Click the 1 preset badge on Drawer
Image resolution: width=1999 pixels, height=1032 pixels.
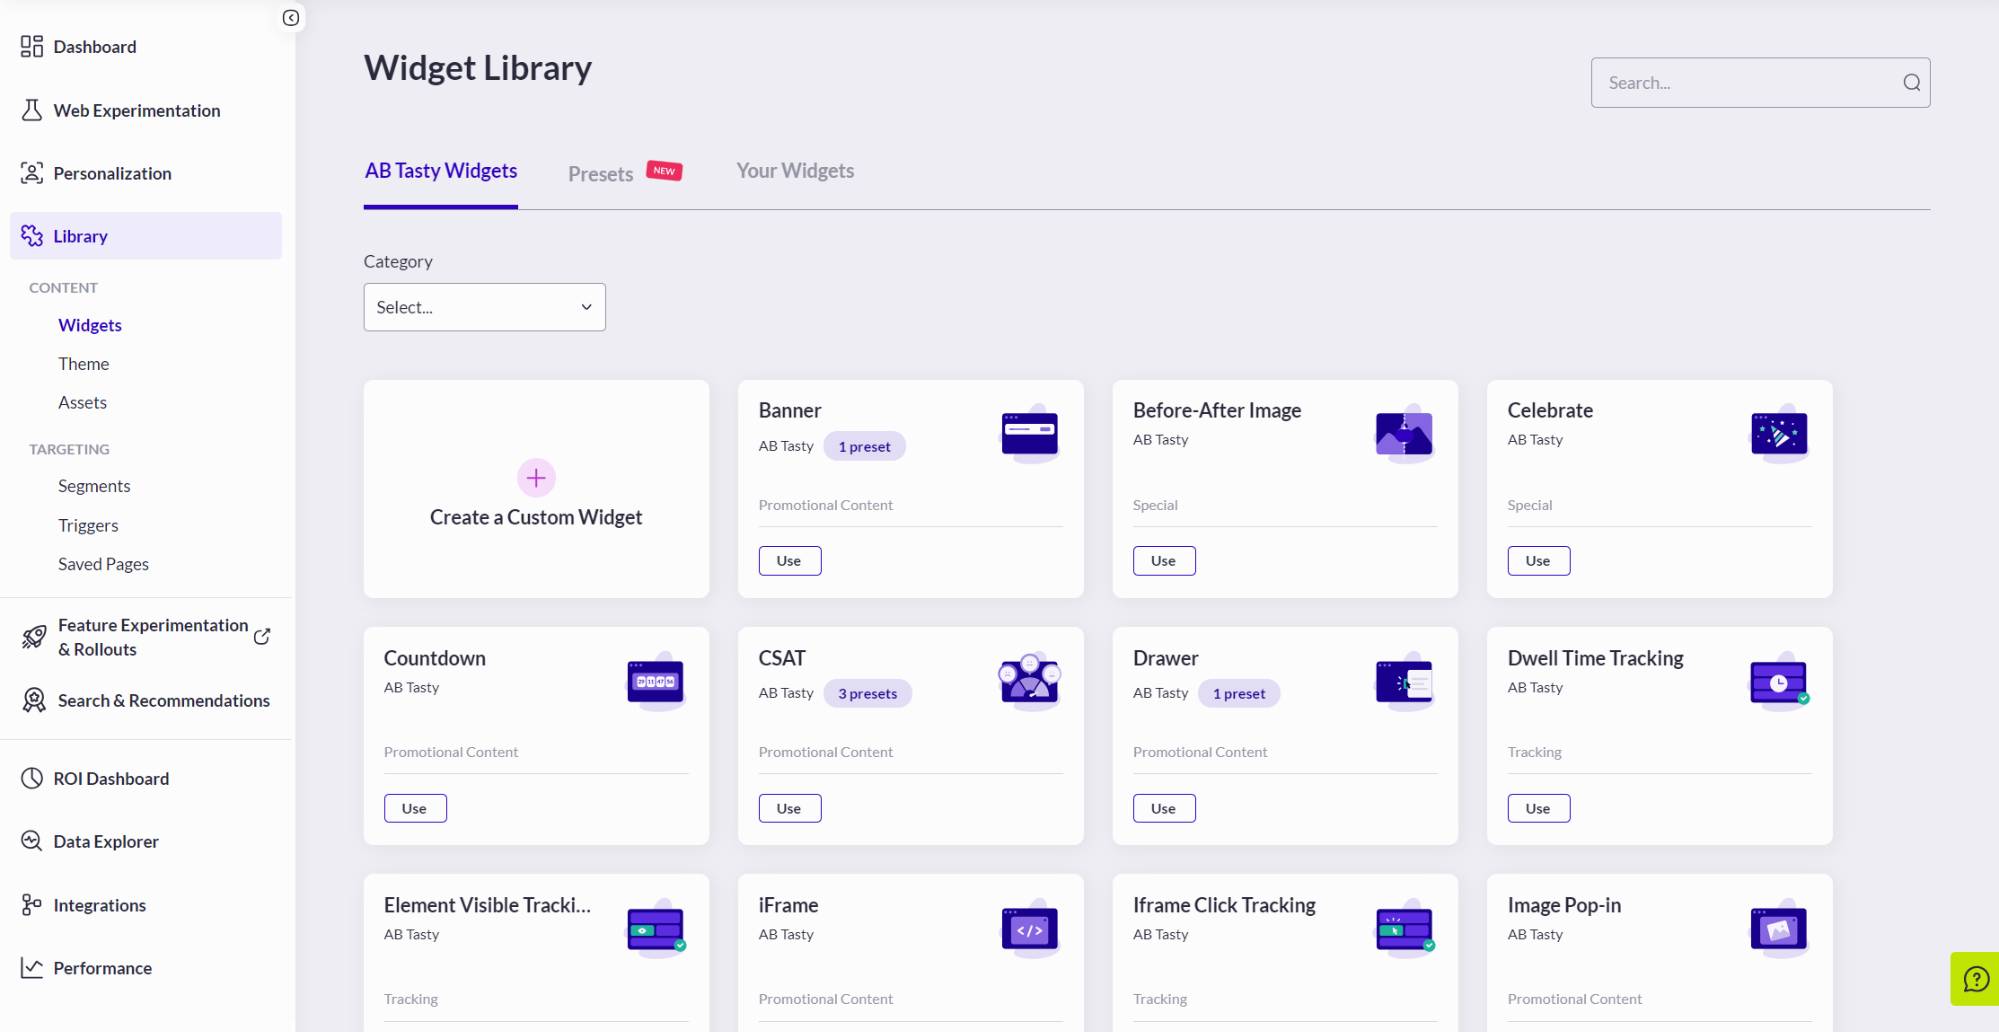tap(1239, 693)
